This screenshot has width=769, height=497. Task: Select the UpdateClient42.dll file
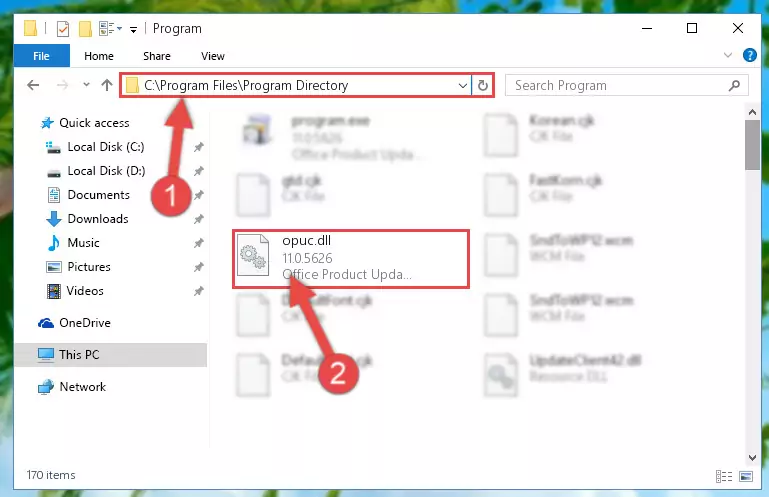[x=563, y=376]
